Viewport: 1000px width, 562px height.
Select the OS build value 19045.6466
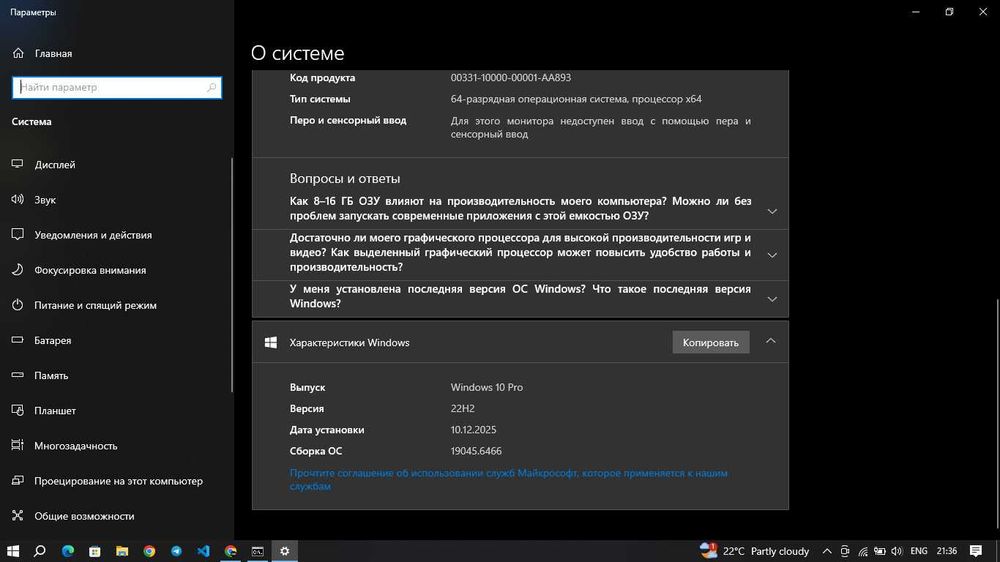pyautogui.click(x=476, y=451)
